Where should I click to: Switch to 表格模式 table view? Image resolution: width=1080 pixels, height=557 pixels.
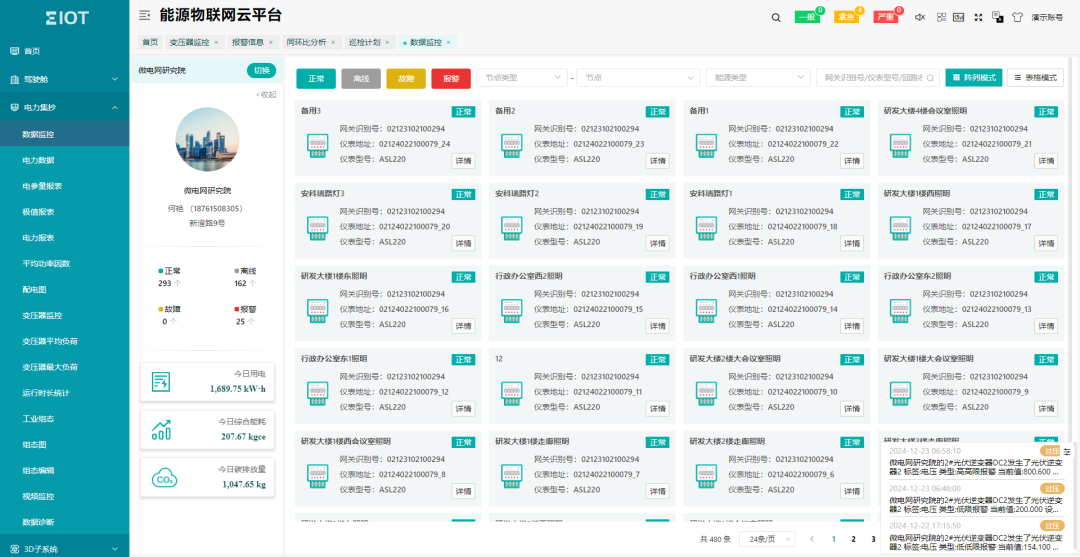[1035, 78]
